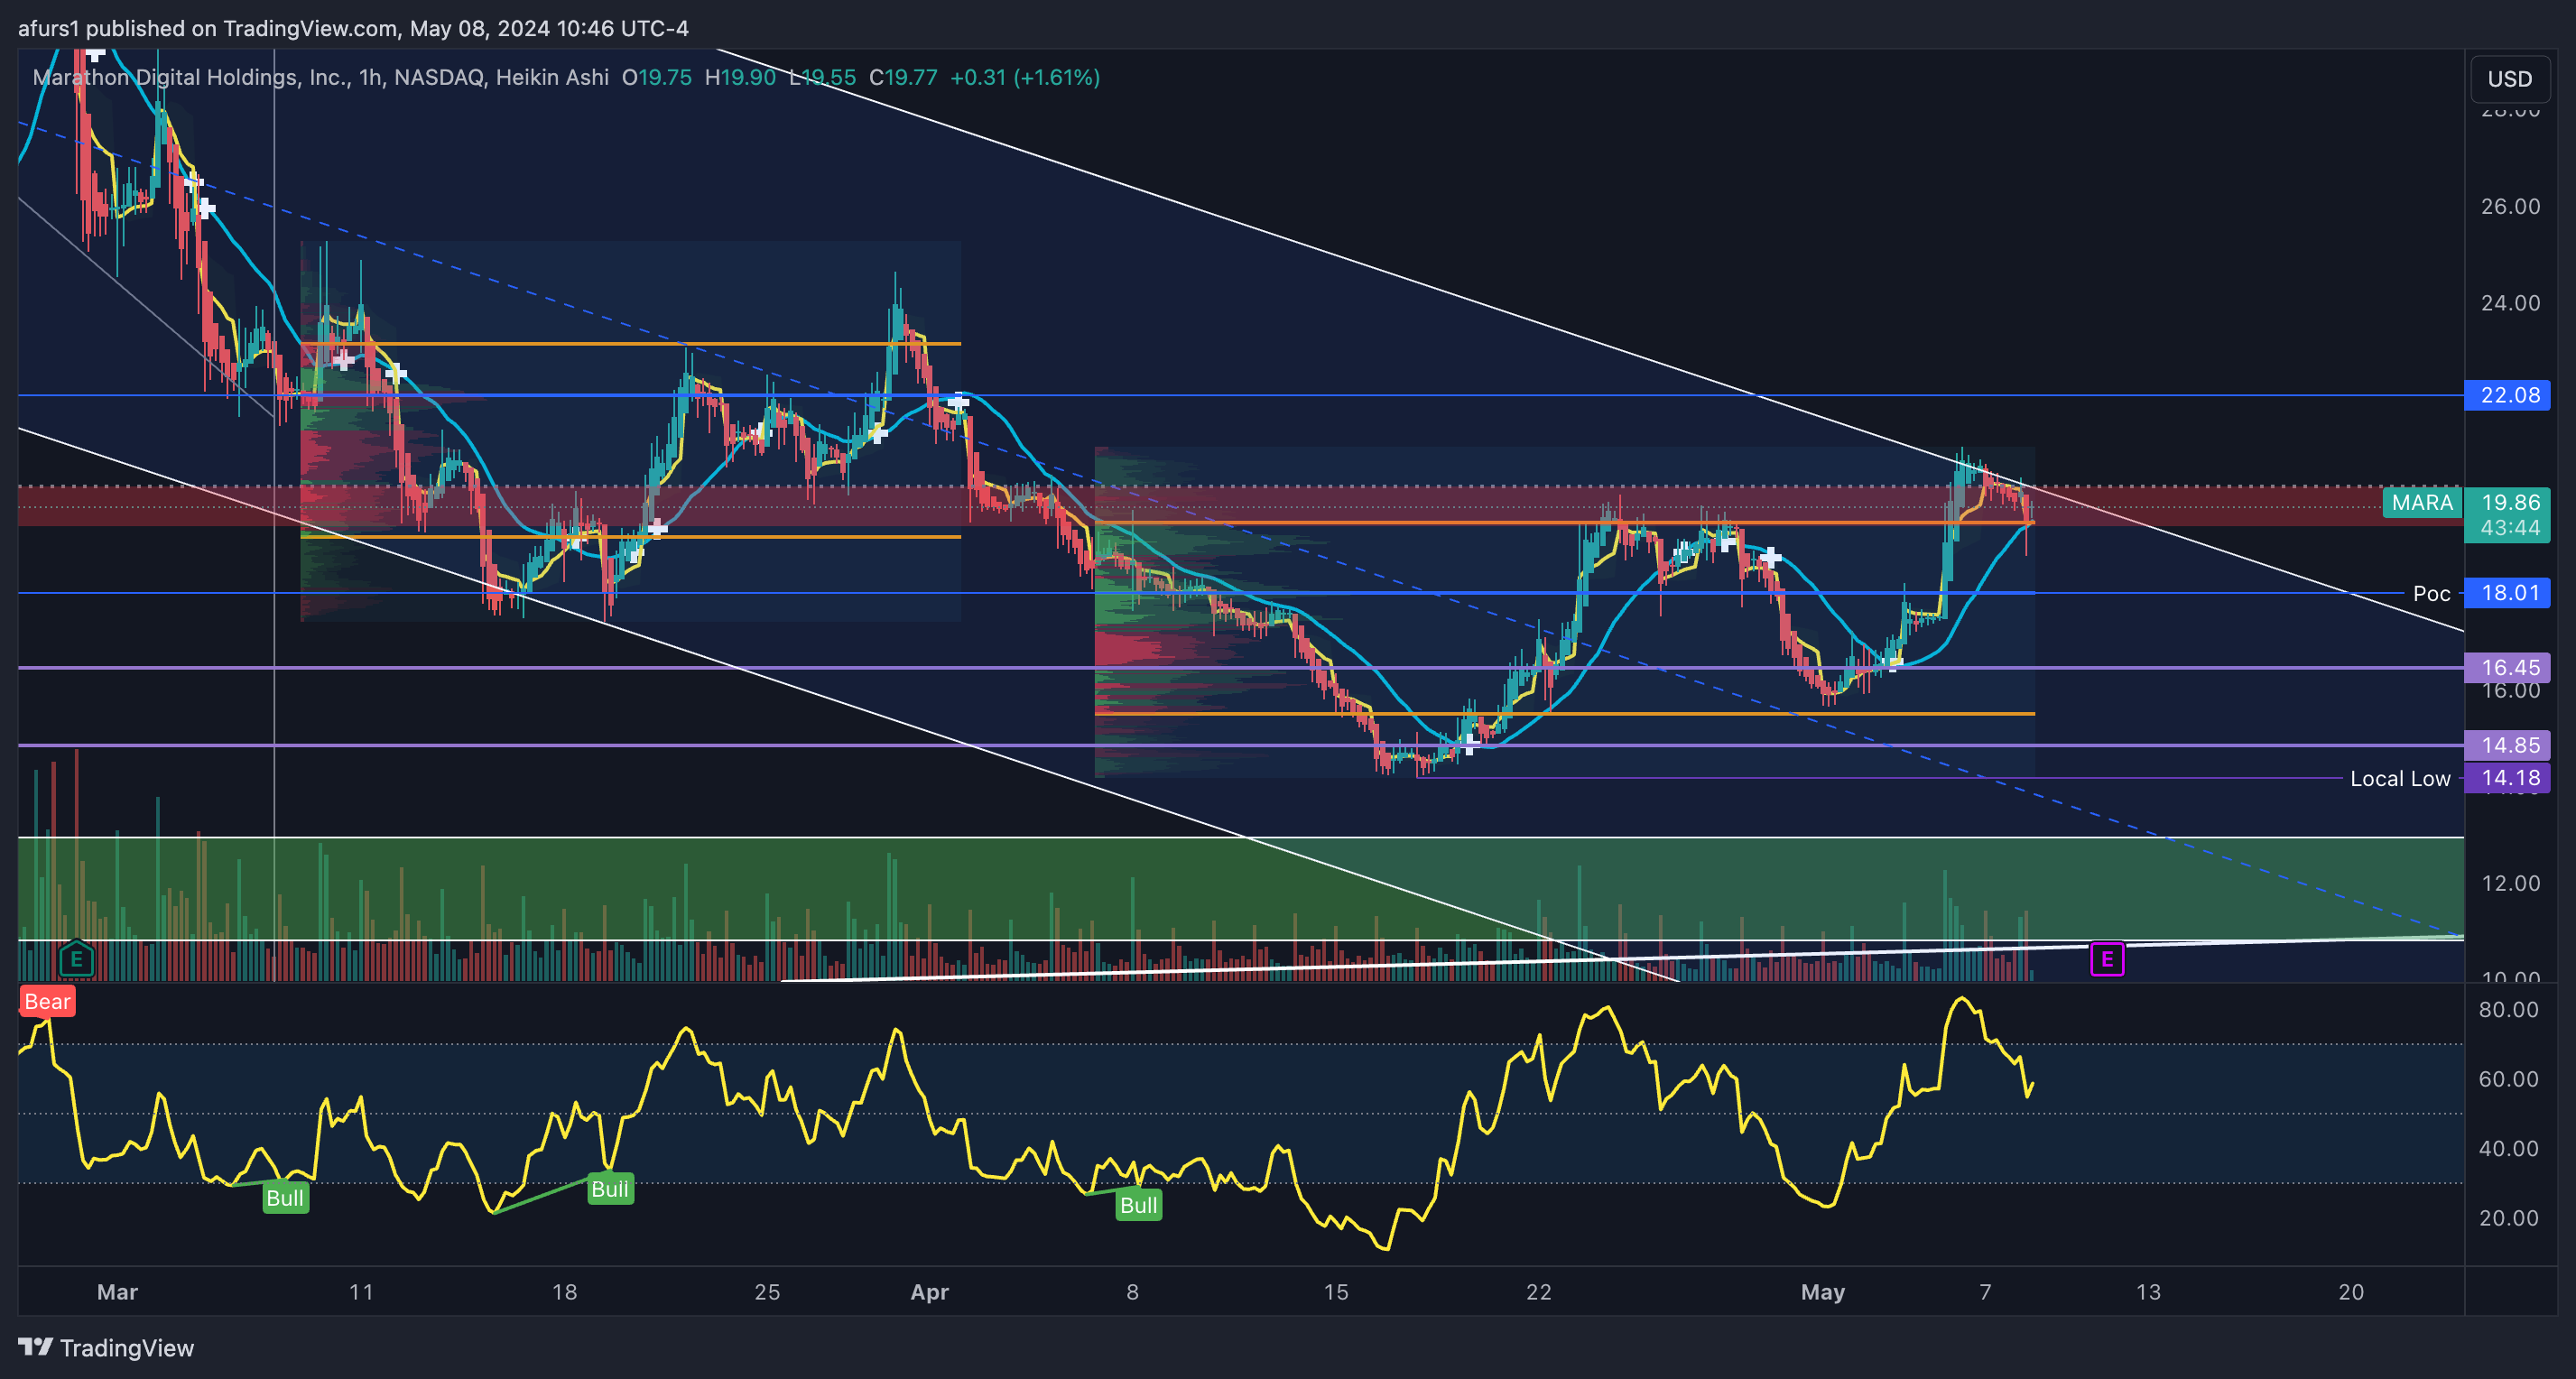Click the 12.00 price axis value
The image size is (2576, 1379).
(x=2510, y=883)
